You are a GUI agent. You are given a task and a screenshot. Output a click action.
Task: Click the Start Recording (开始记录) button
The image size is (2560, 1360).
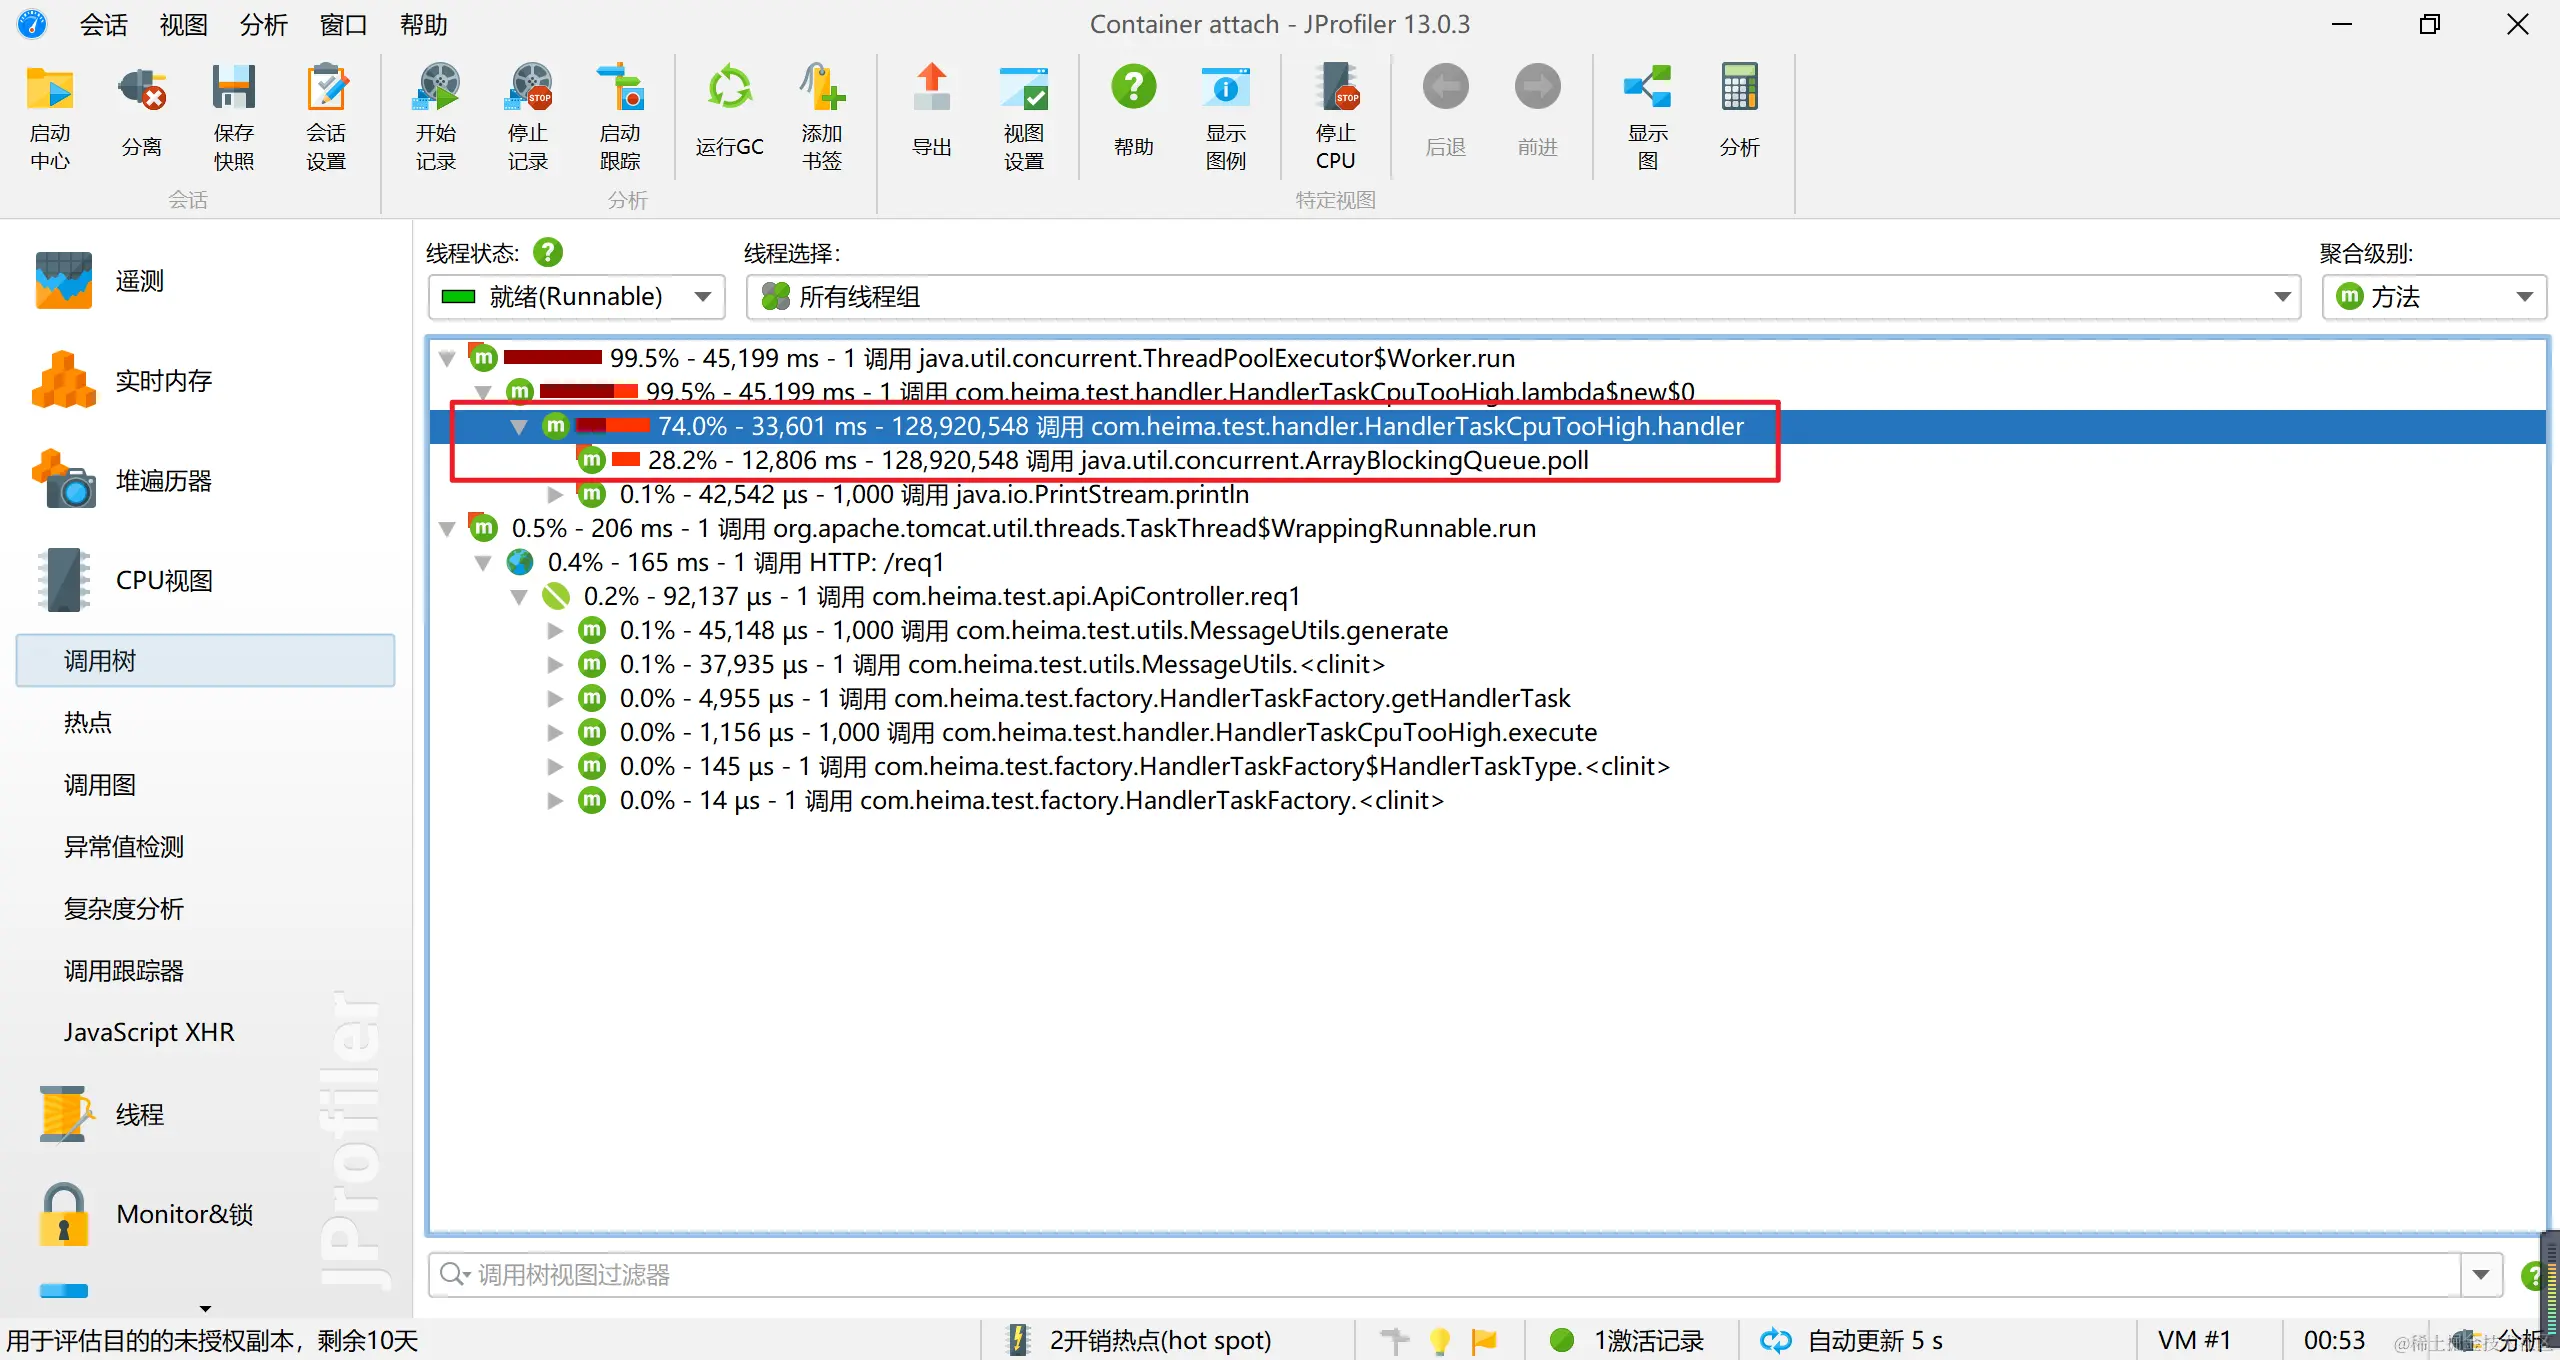point(436,90)
